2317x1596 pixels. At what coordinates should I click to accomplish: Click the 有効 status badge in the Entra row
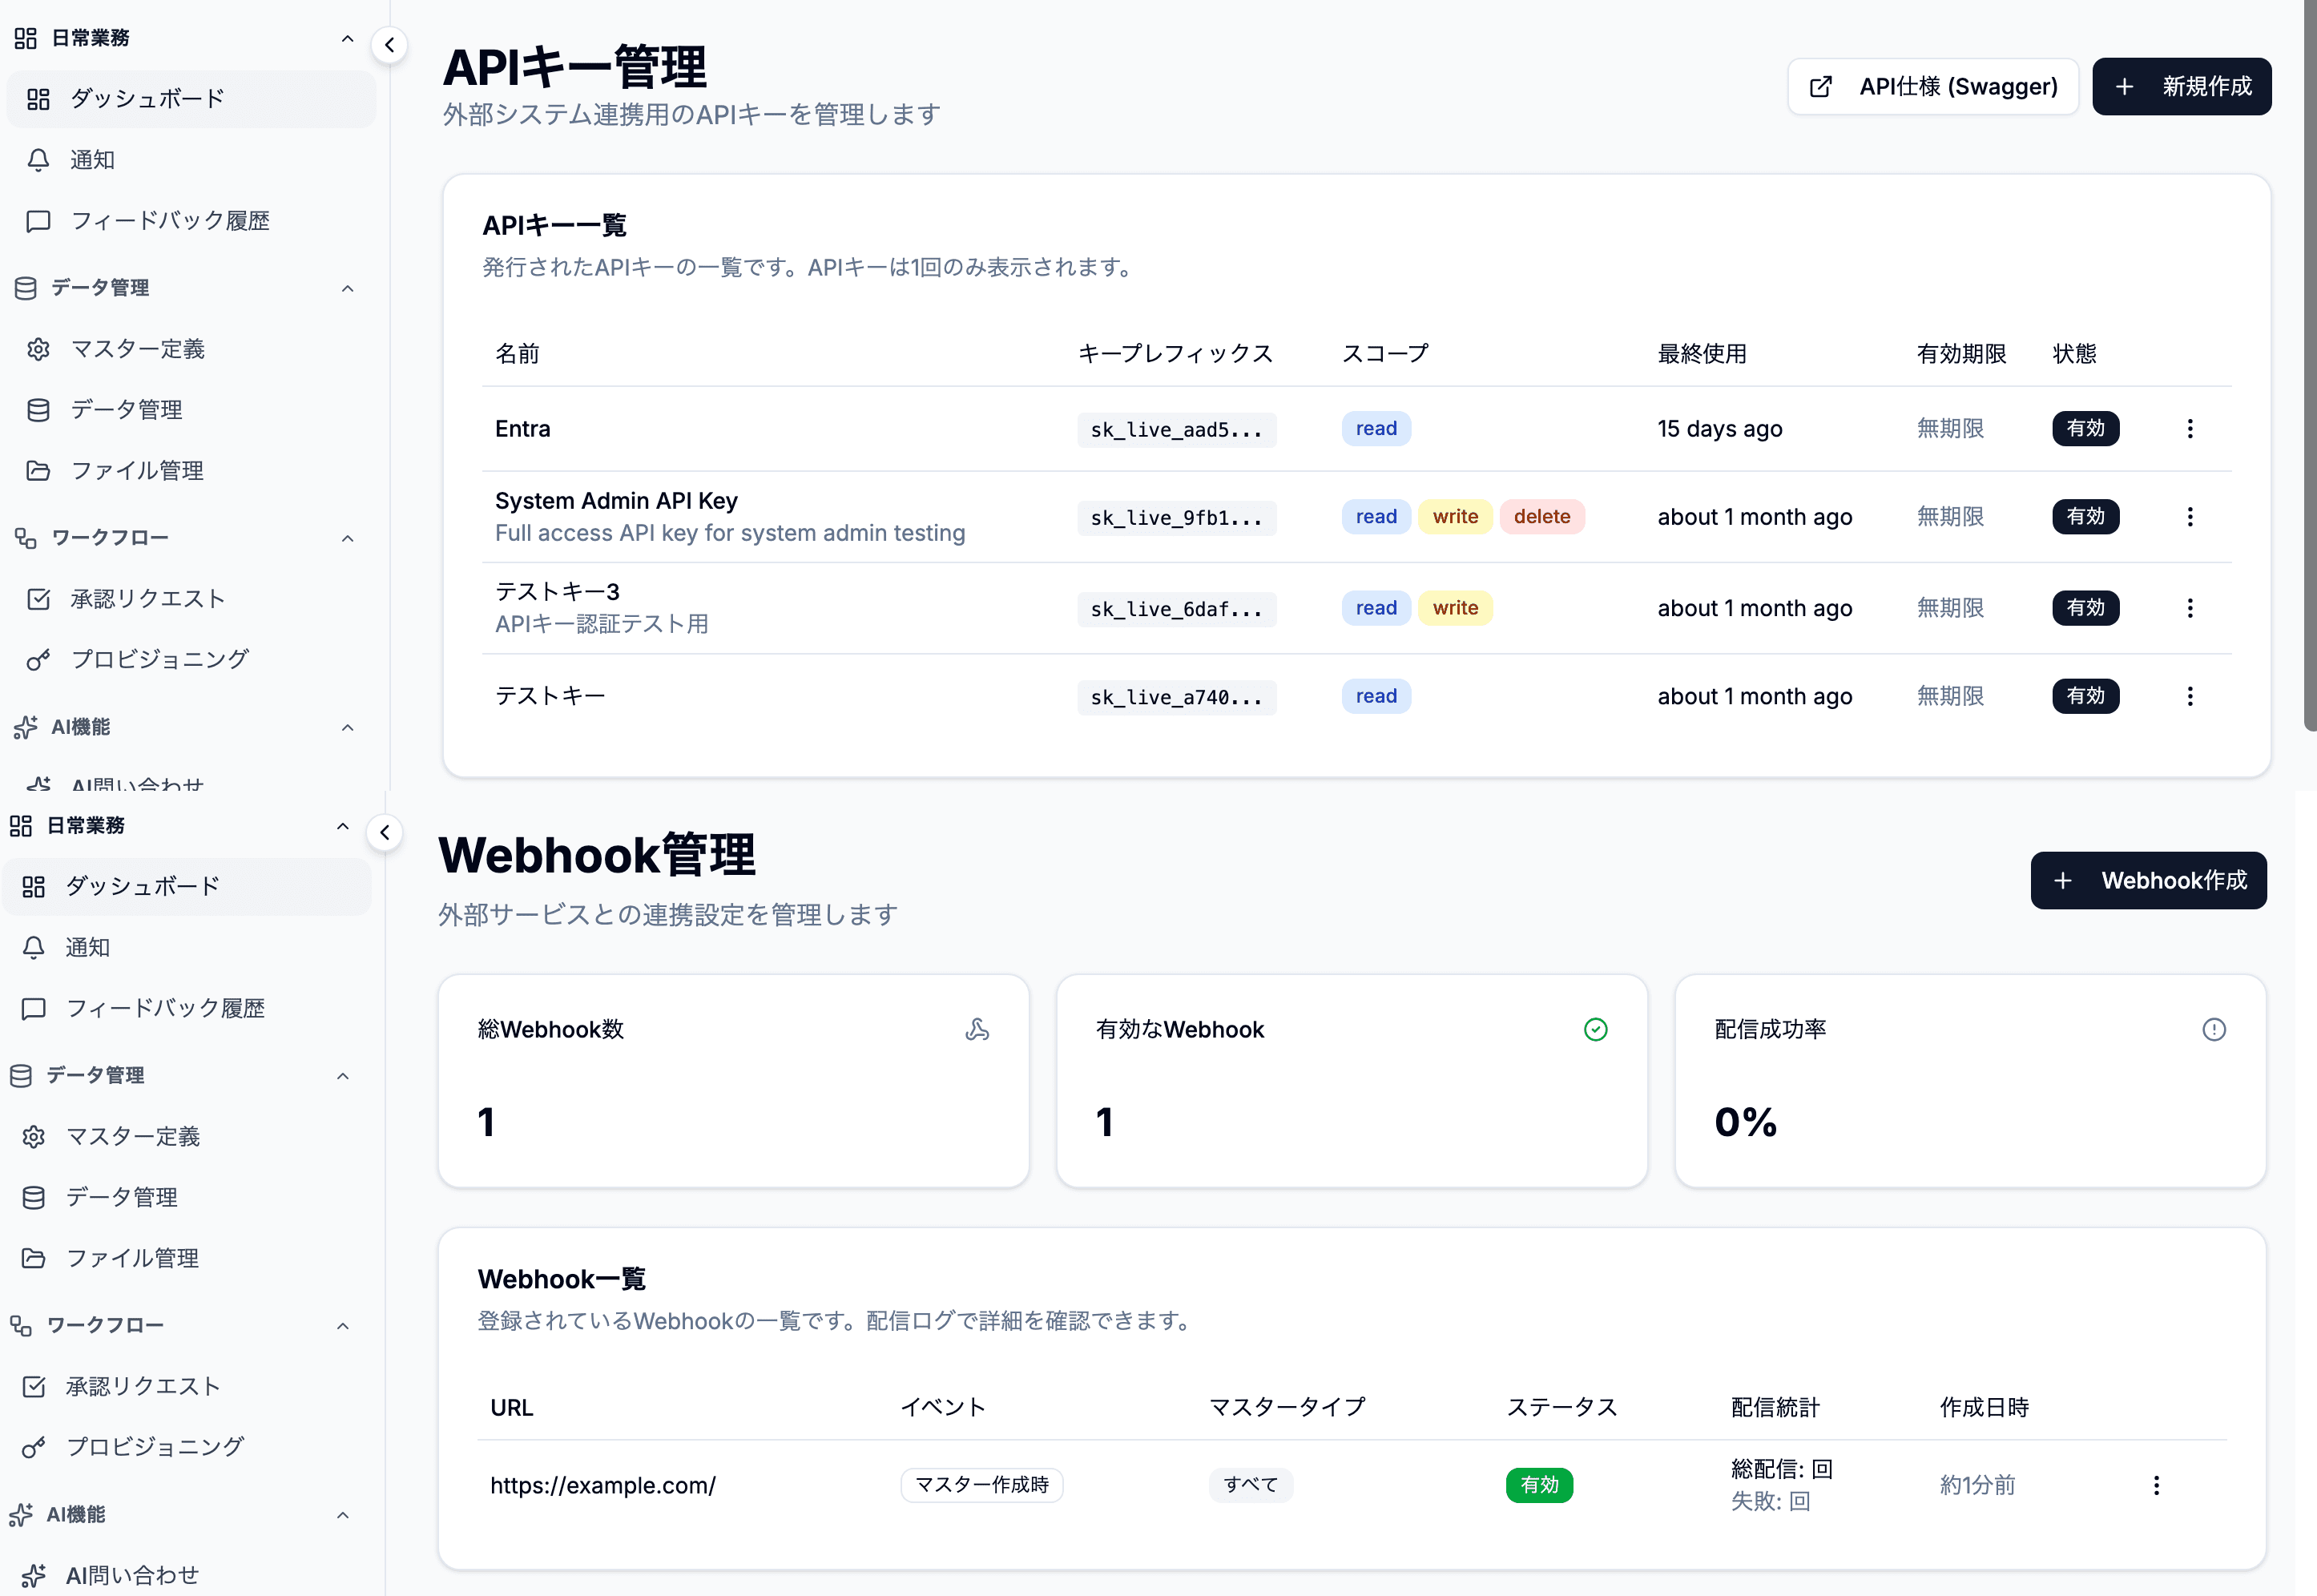2085,429
